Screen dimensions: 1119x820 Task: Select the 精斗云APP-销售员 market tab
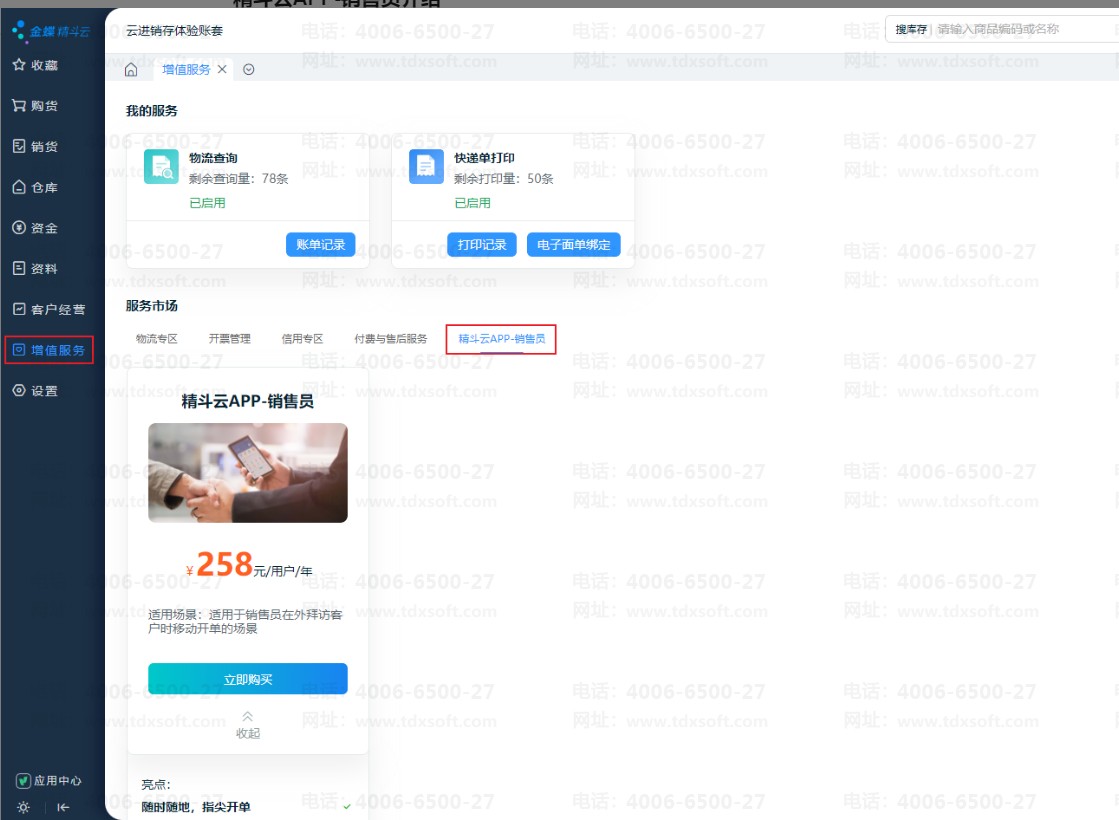pos(502,338)
